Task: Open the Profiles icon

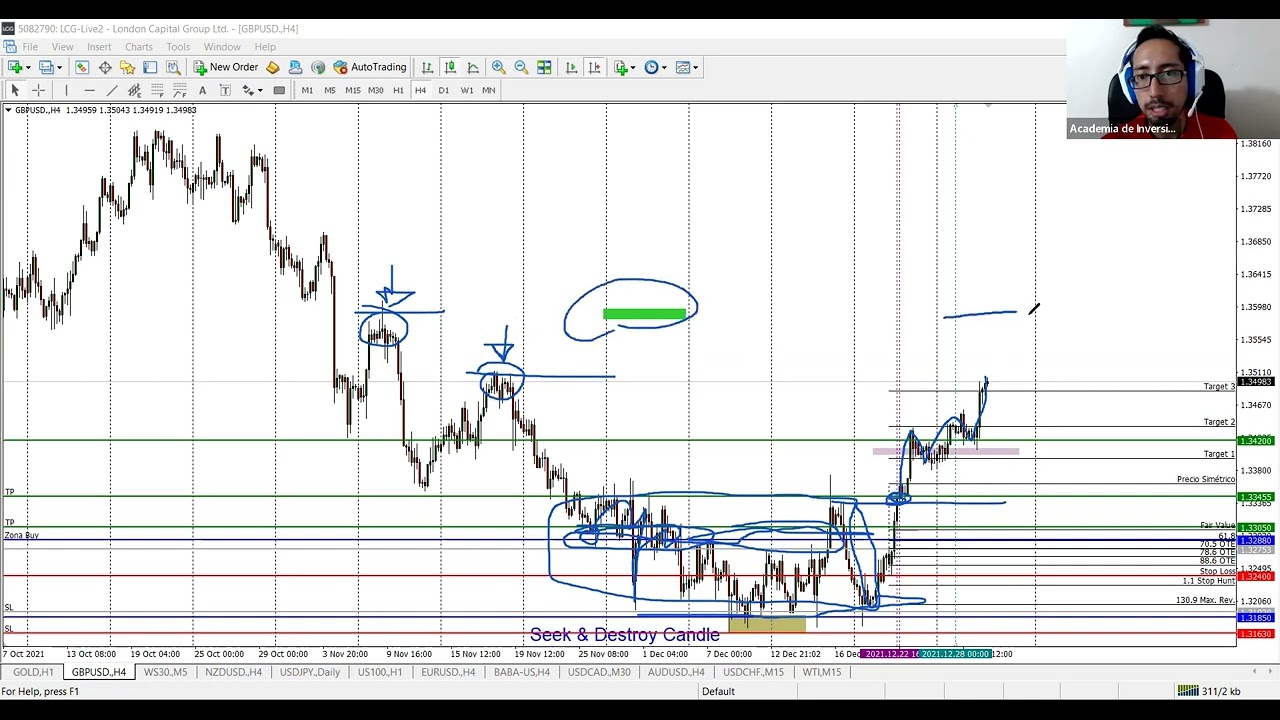Action: tap(47, 67)
